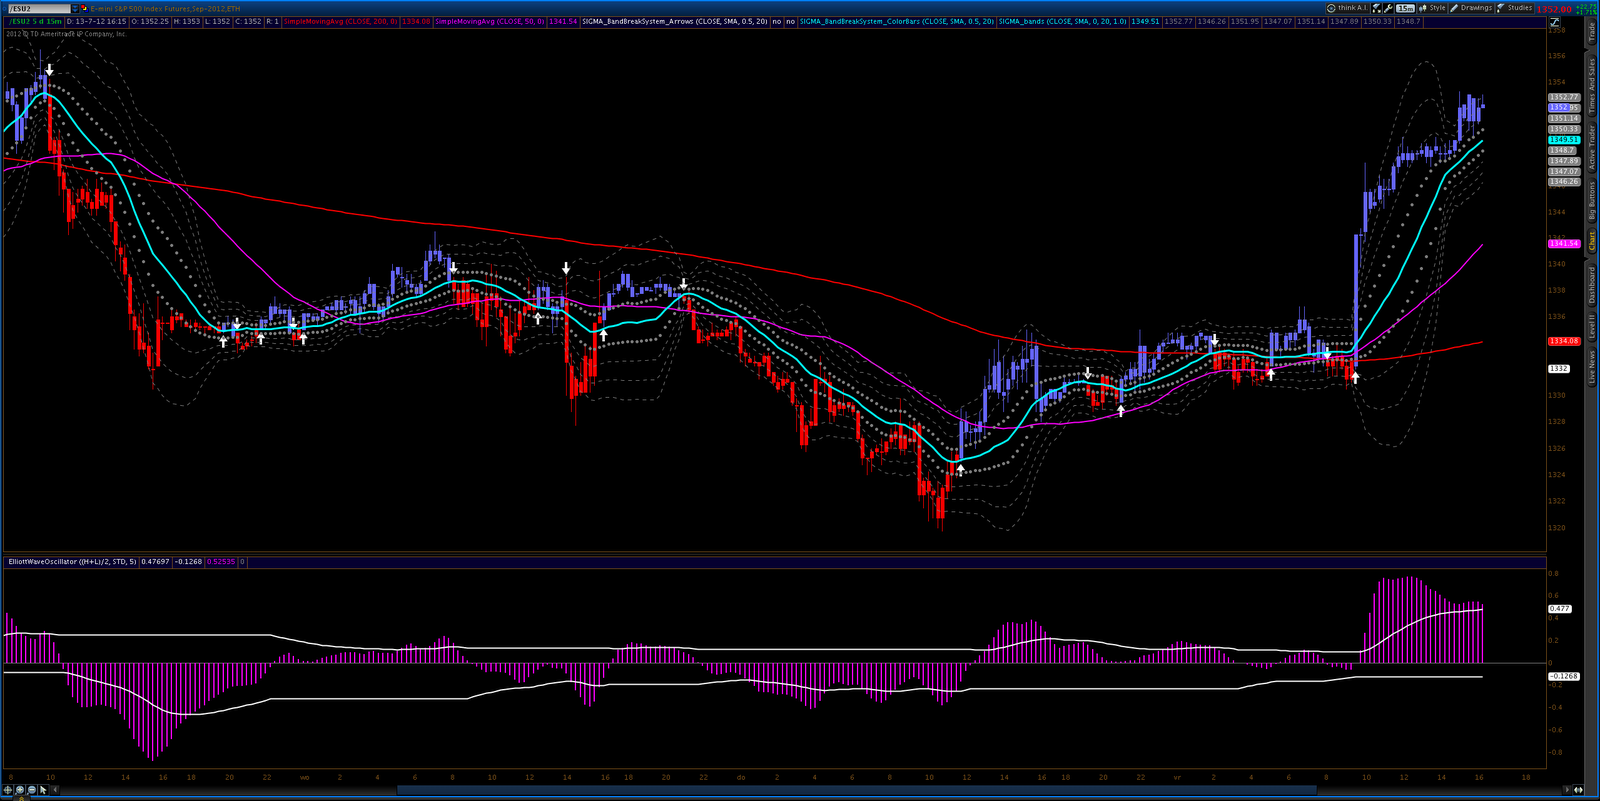Click the small gear icon left of symbol
The width and height of the screenshot is (1600, 801).
4,9
